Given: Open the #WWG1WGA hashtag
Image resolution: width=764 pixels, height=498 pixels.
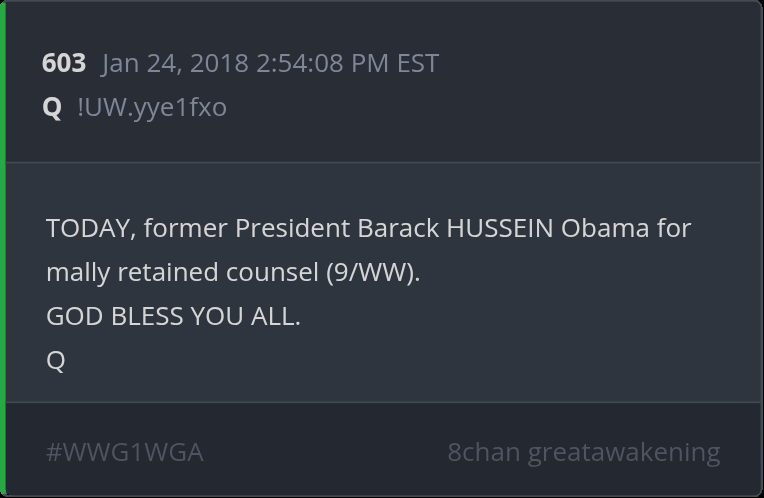Looking at the screenshot, I should [x=125, y=452].
